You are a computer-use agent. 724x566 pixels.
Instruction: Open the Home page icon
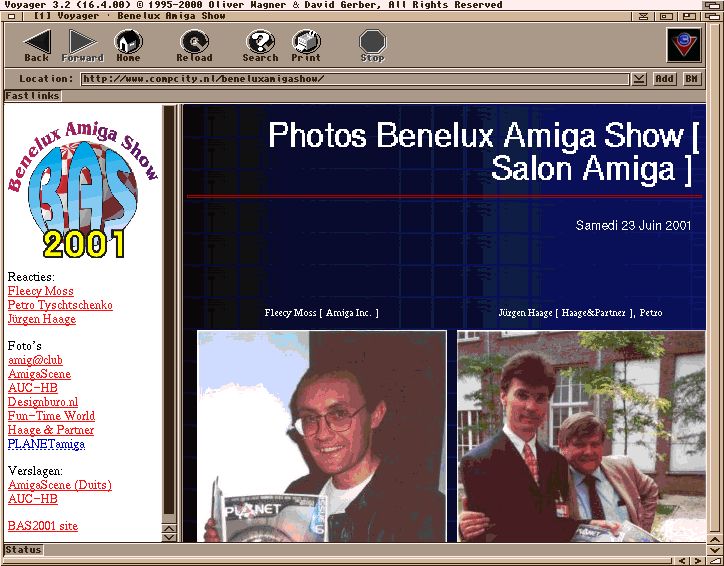[x=128, y=46]
